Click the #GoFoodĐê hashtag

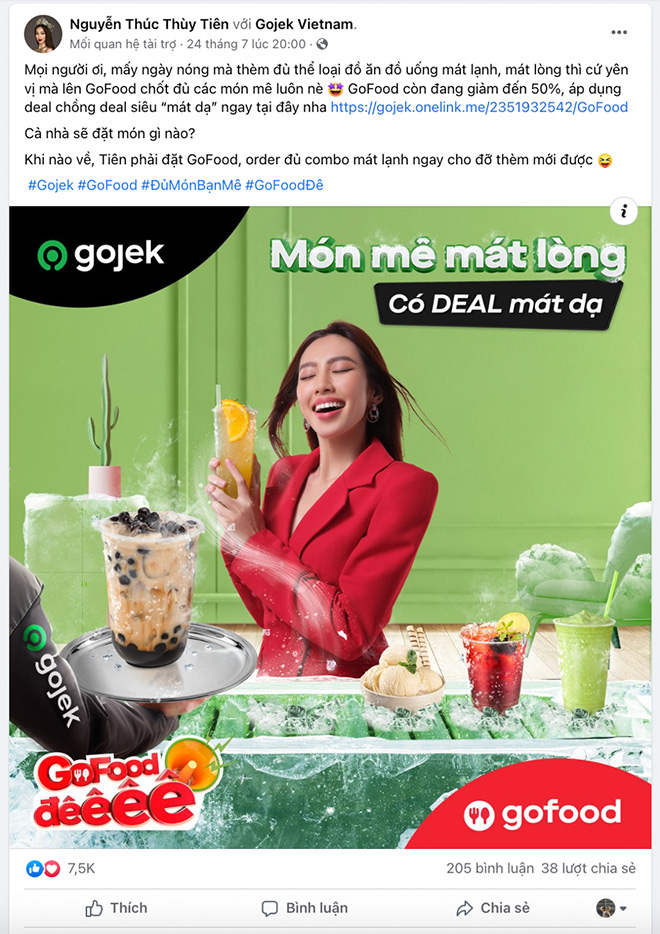tap(284, 185)
